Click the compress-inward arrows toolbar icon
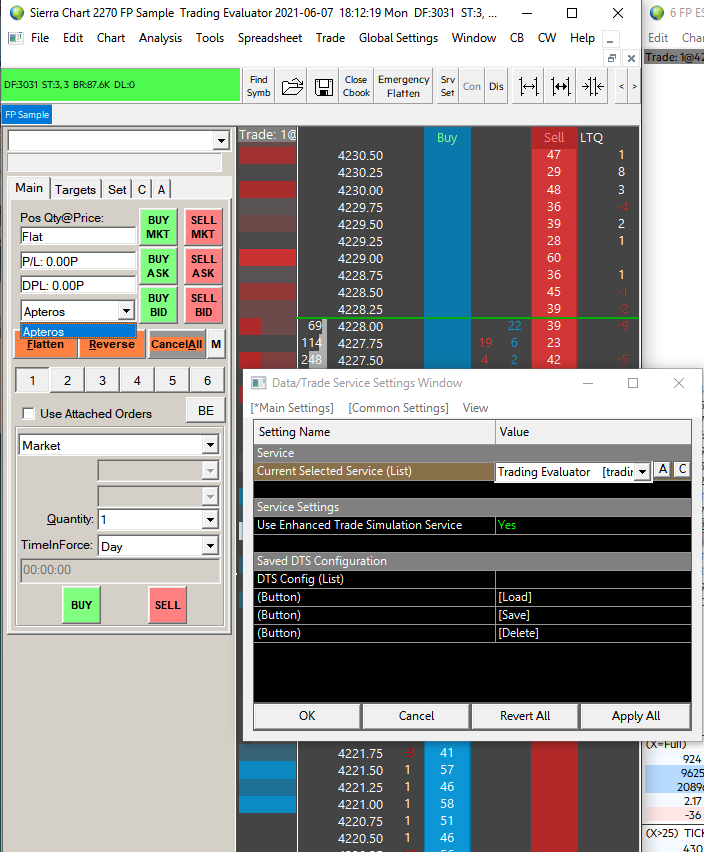 tap(593, 86)
